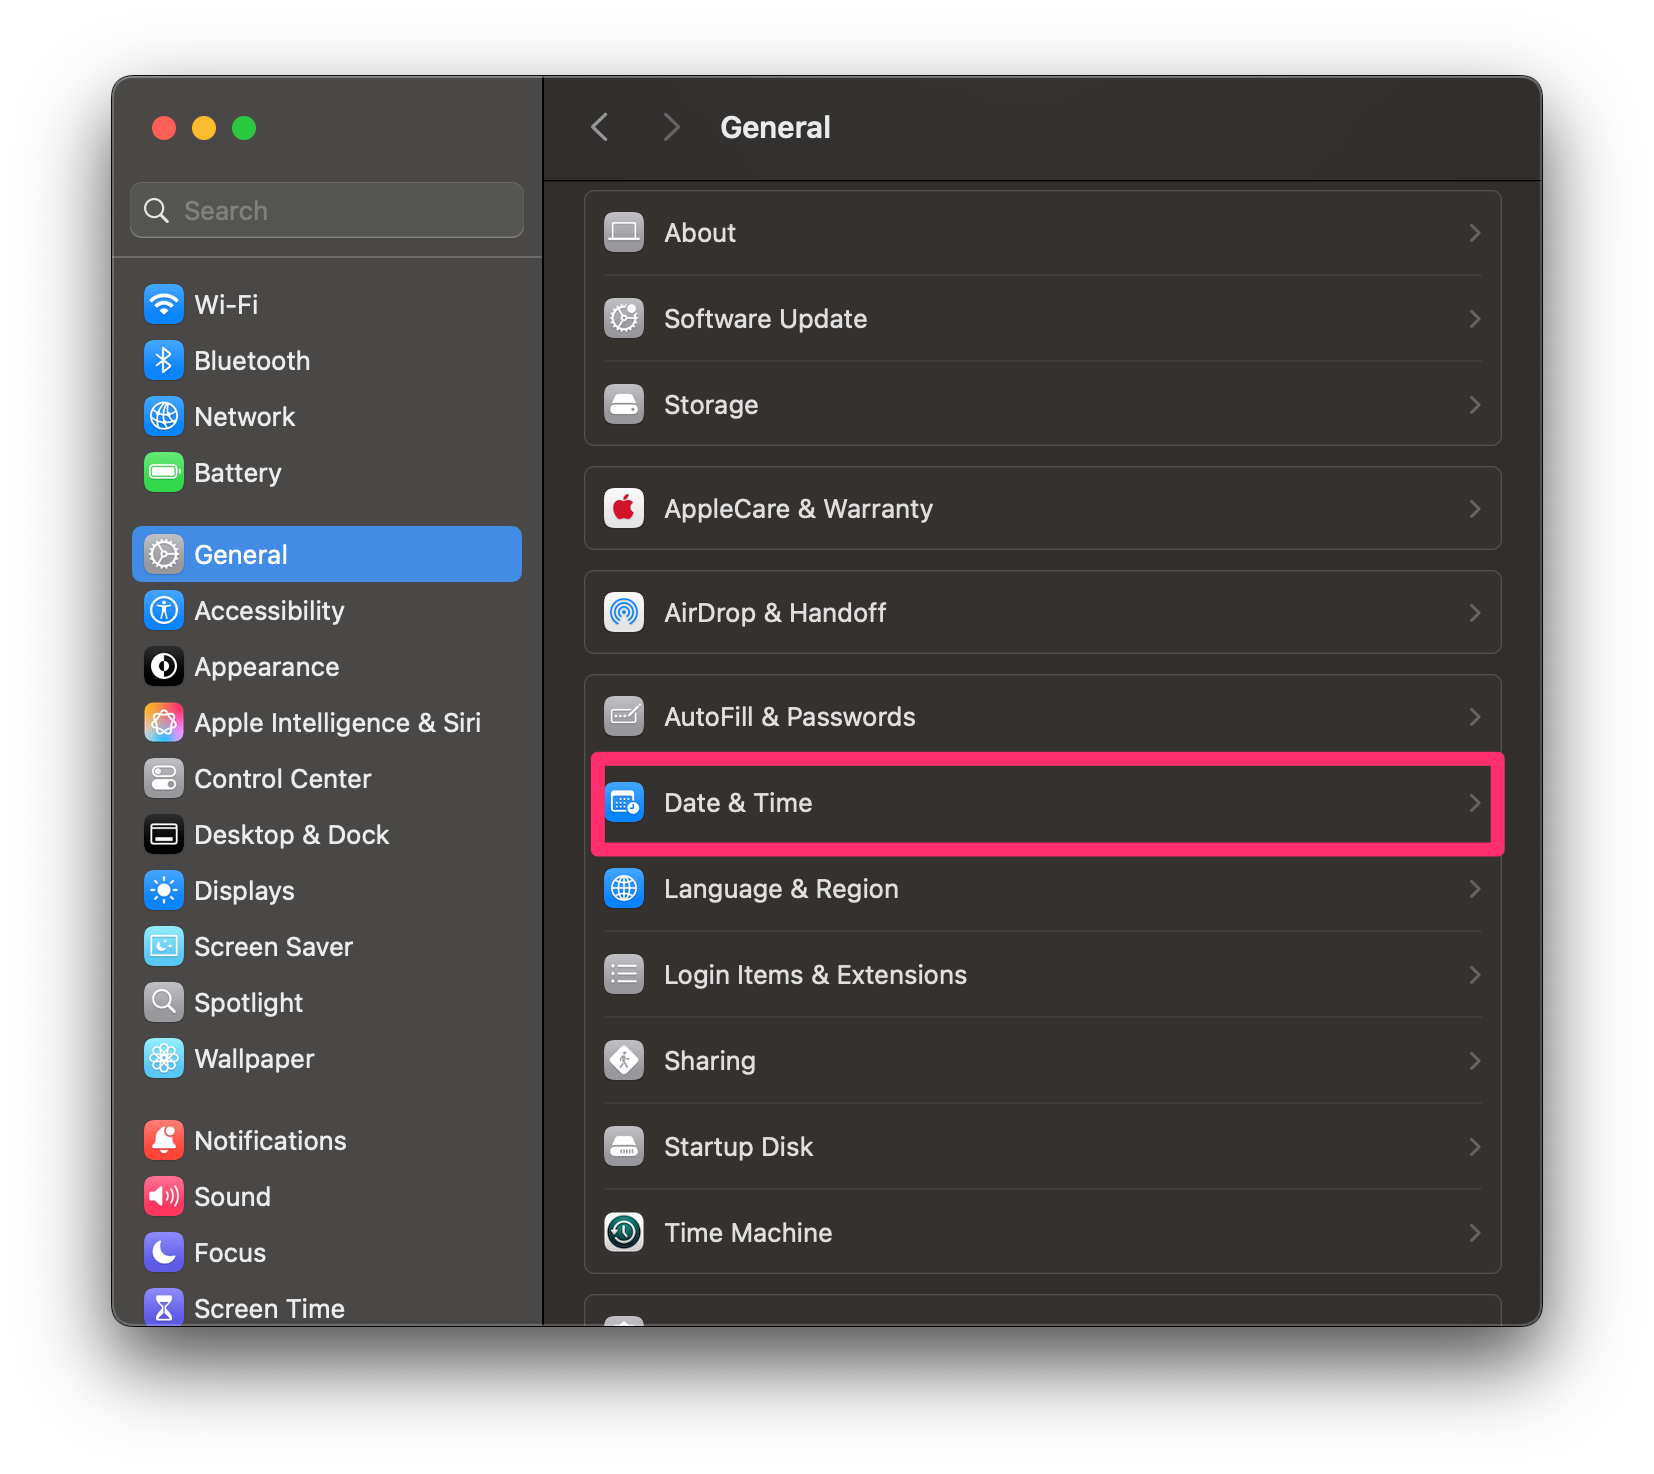Expand the Time Machine row chevron
This screenshot has width=1654, height=1474.
click(1475, 1233)
